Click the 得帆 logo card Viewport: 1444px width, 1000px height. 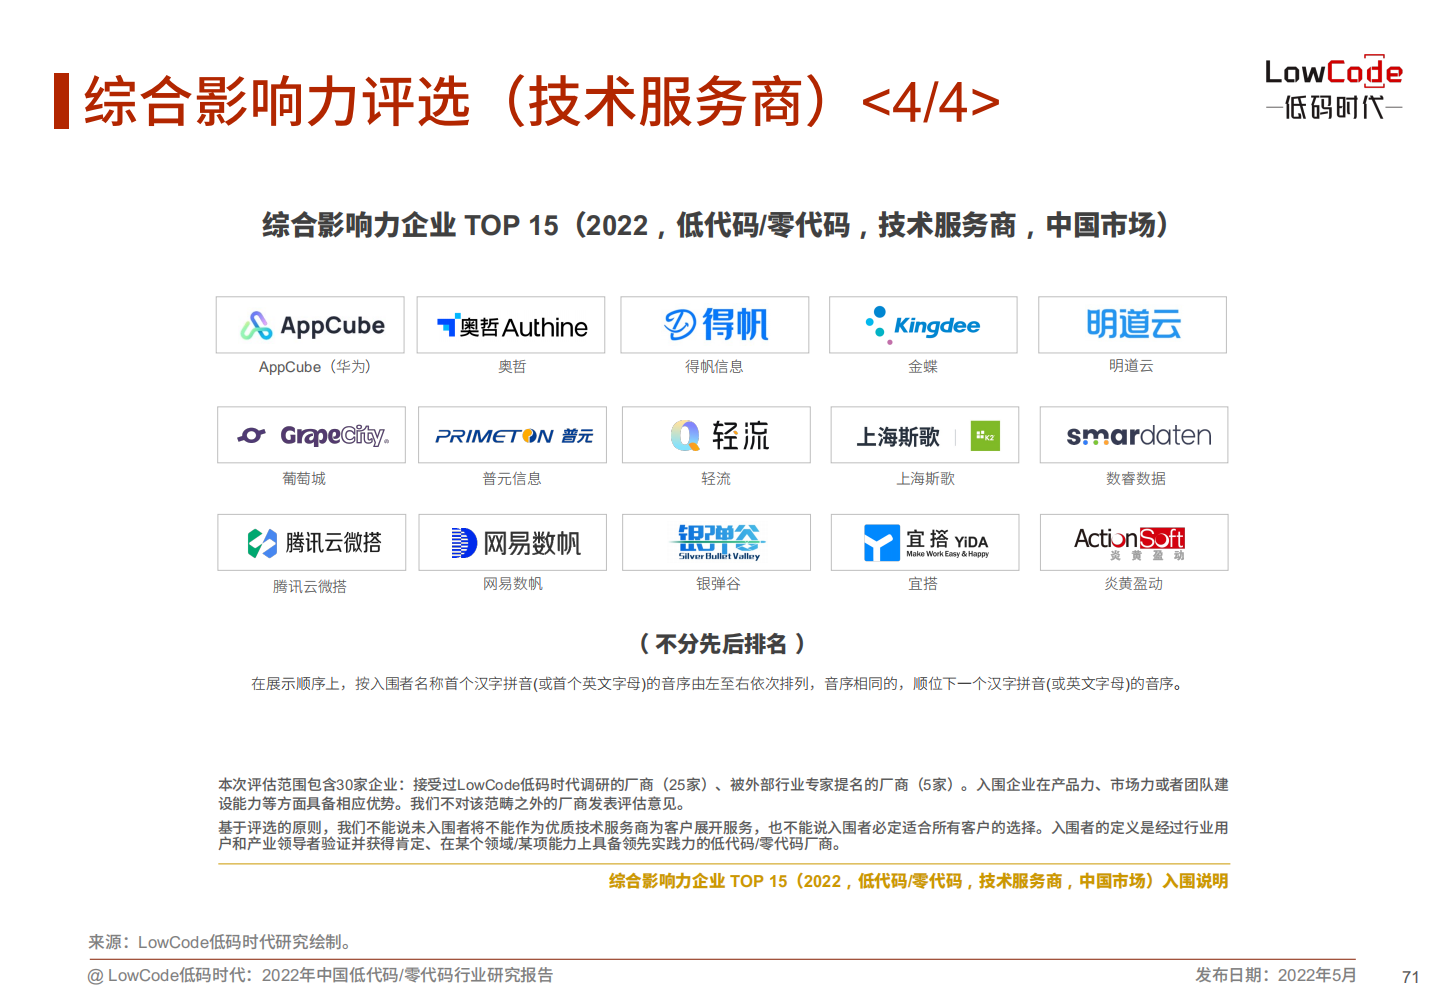(x=715, y=325)
